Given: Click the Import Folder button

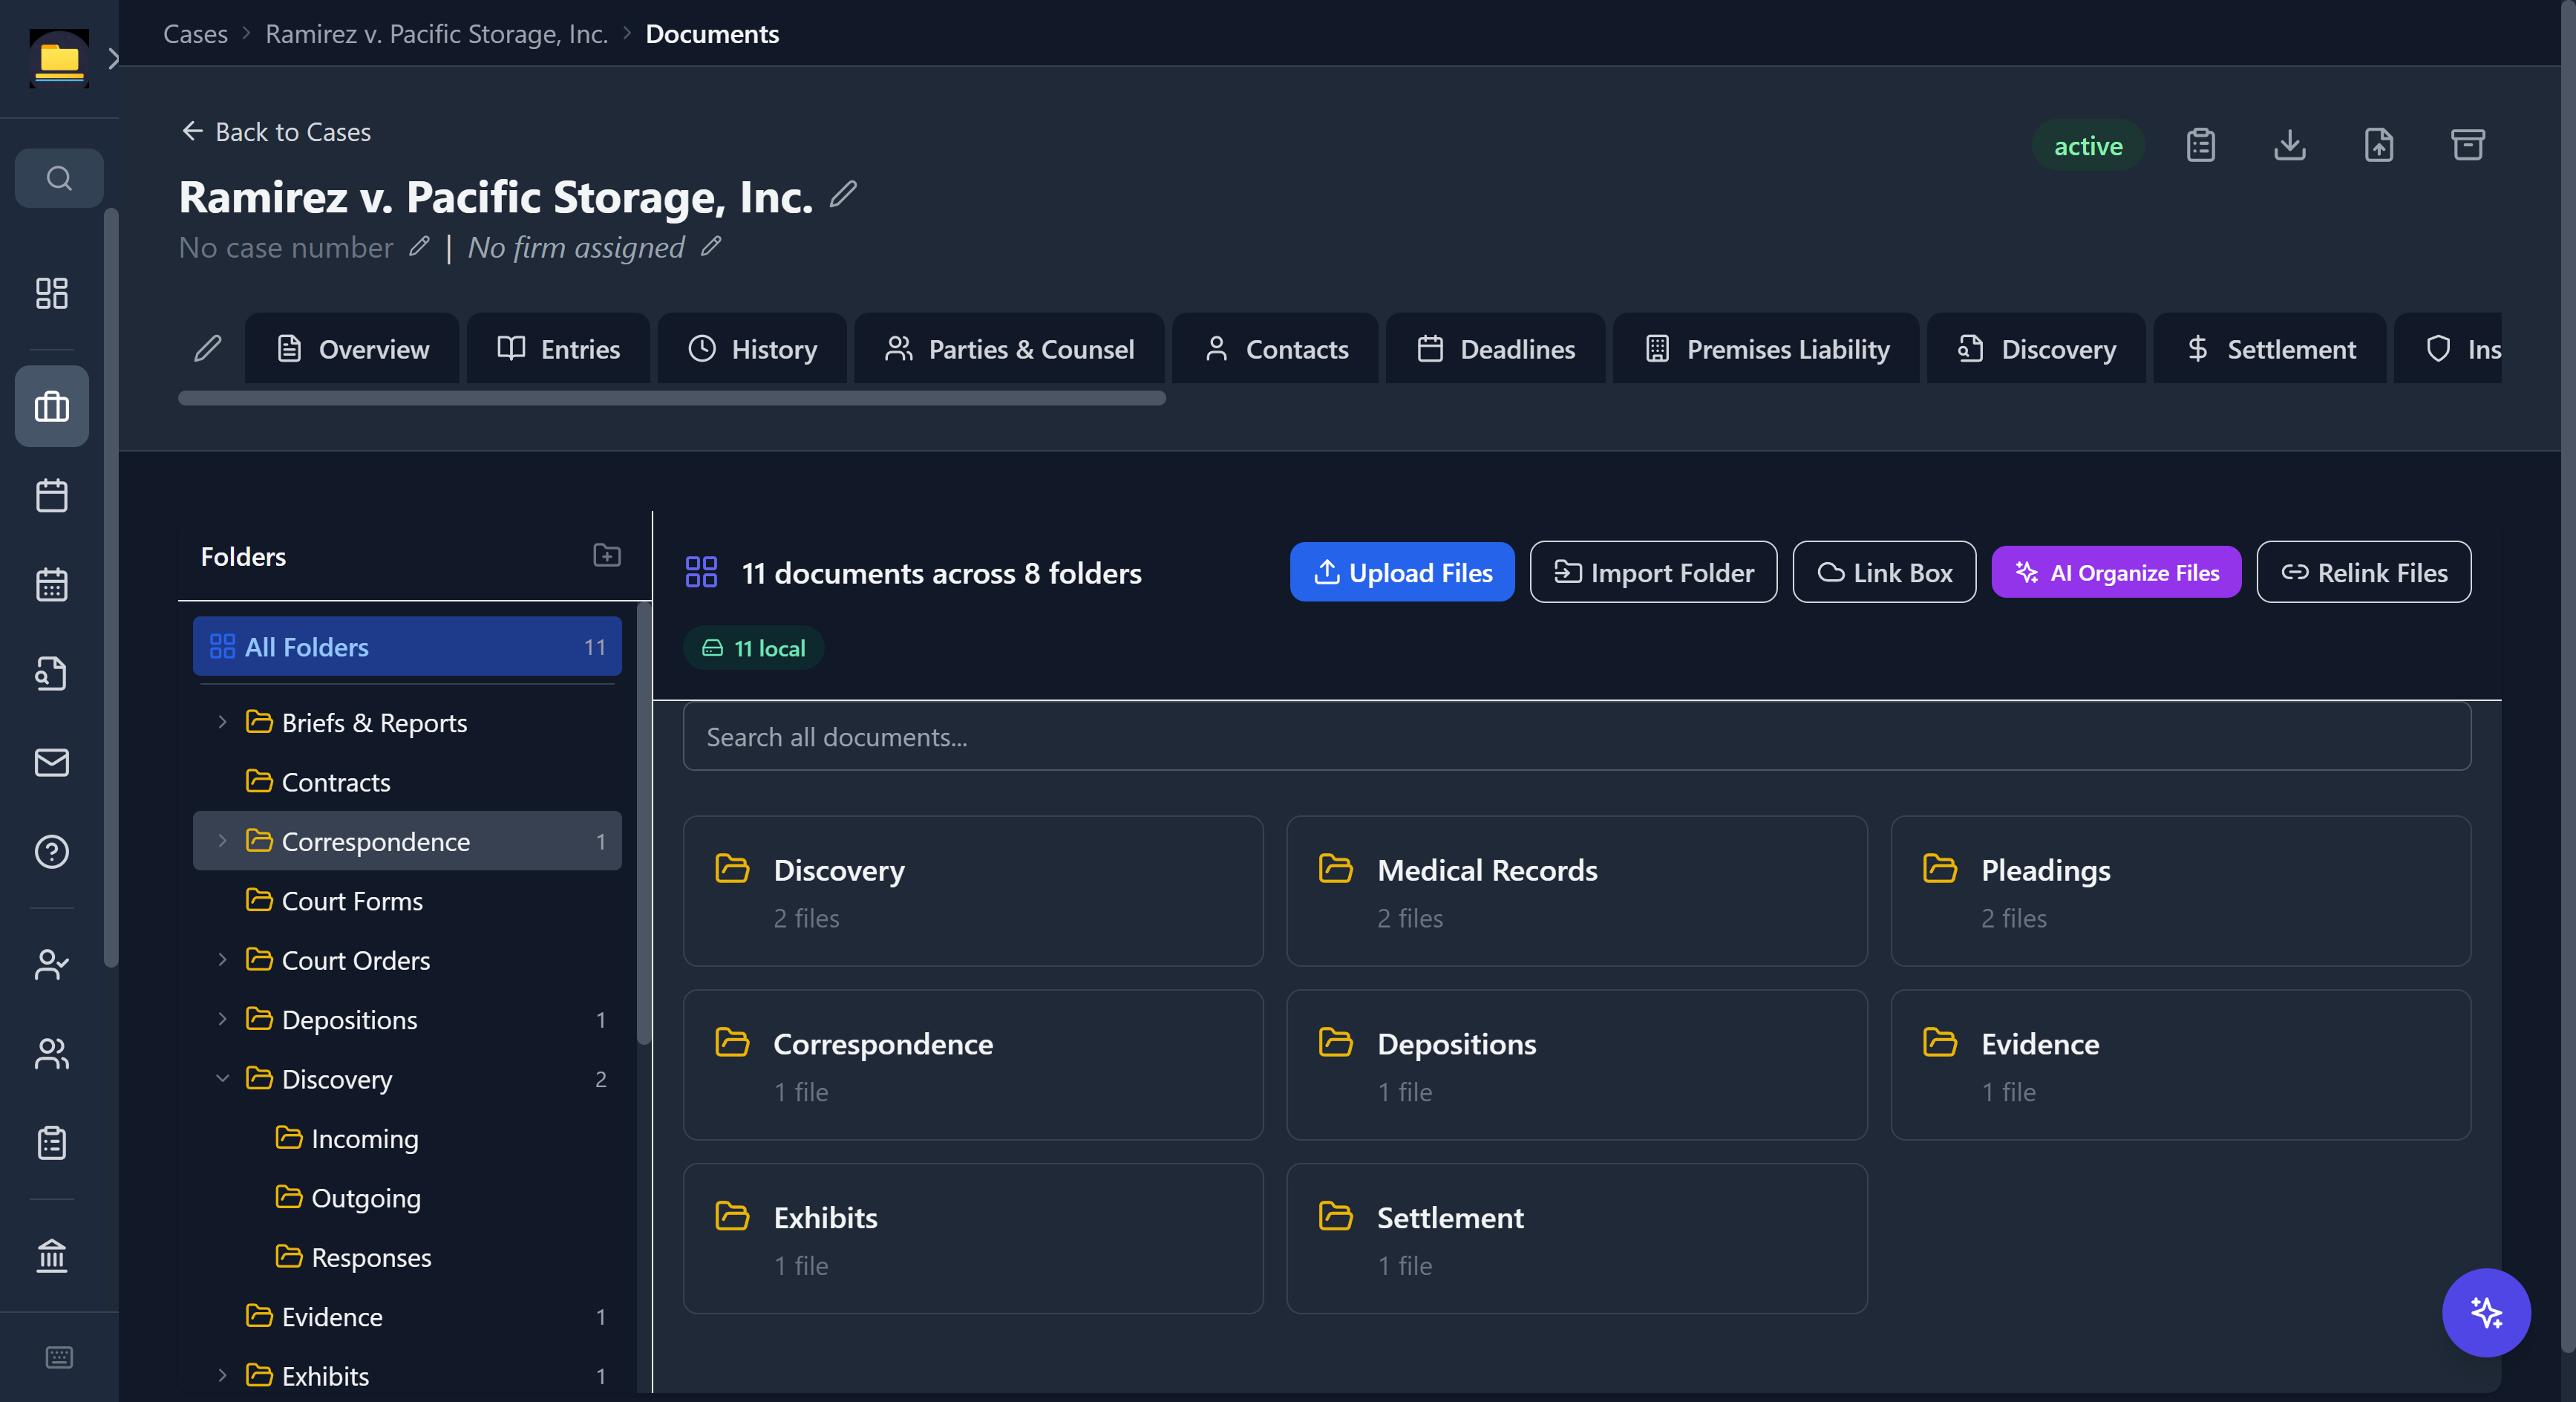Looking at the screenshot, I should (x=1653, y=572).
